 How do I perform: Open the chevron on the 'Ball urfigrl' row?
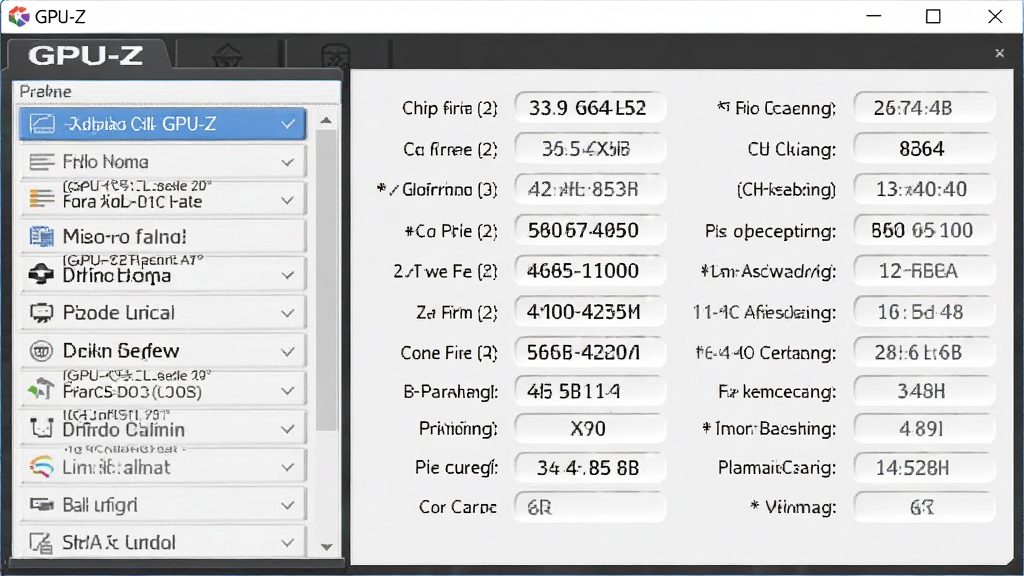tap(287, 505)
